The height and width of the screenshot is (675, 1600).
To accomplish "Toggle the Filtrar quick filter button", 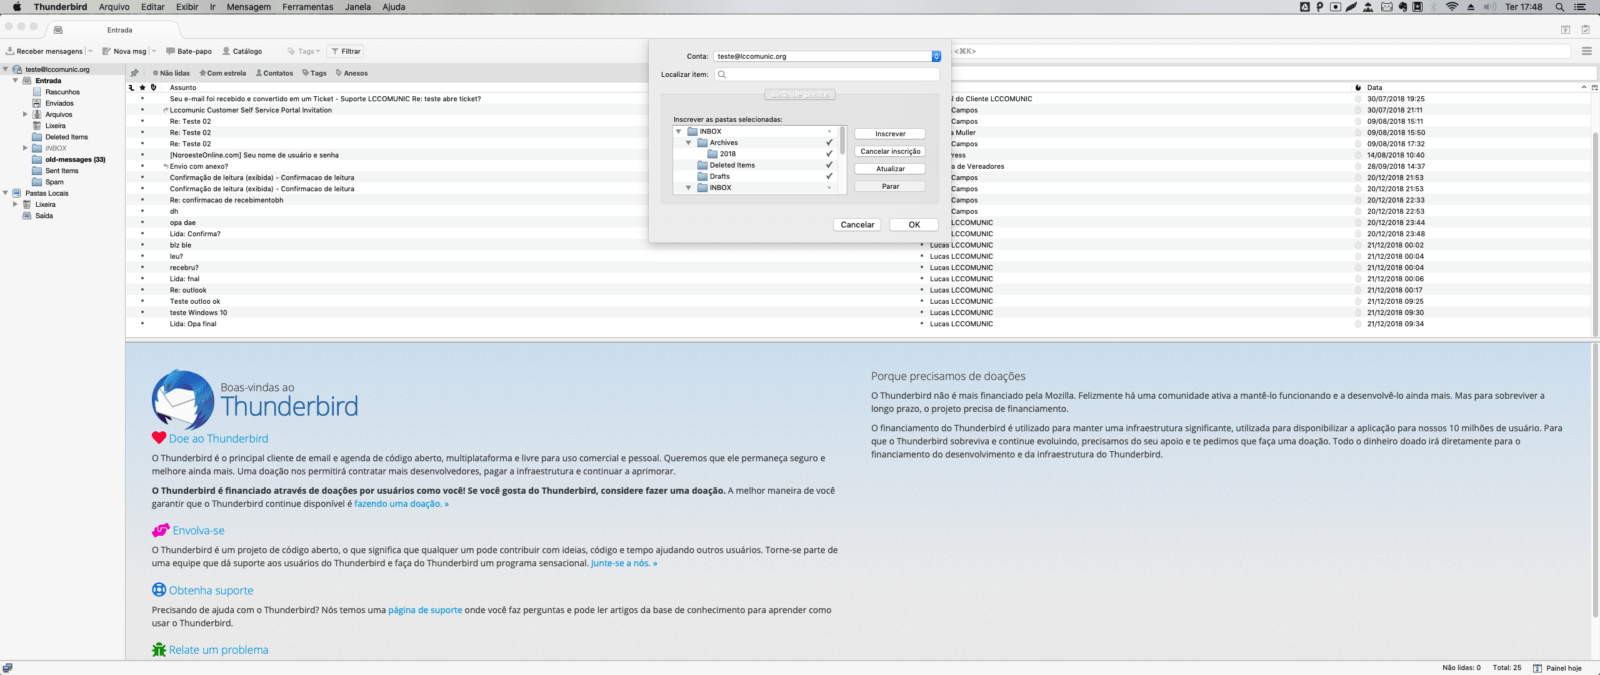I will (x=346, y=51).
